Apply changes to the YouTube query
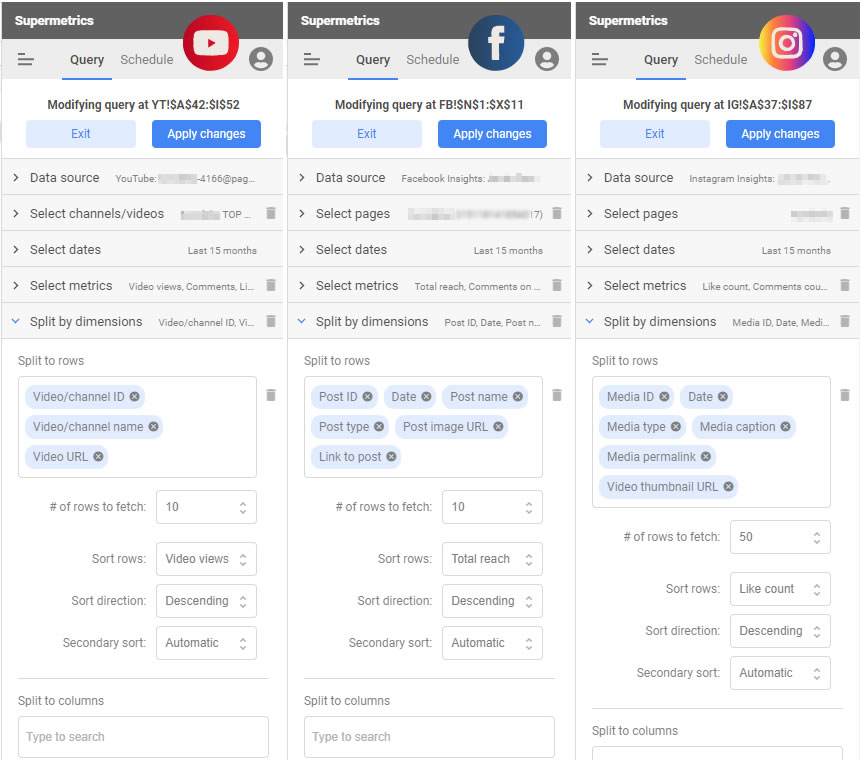Image resolution: width=862 pixels, height=760 pixels. pyautogui.click(x=206, y=134)
